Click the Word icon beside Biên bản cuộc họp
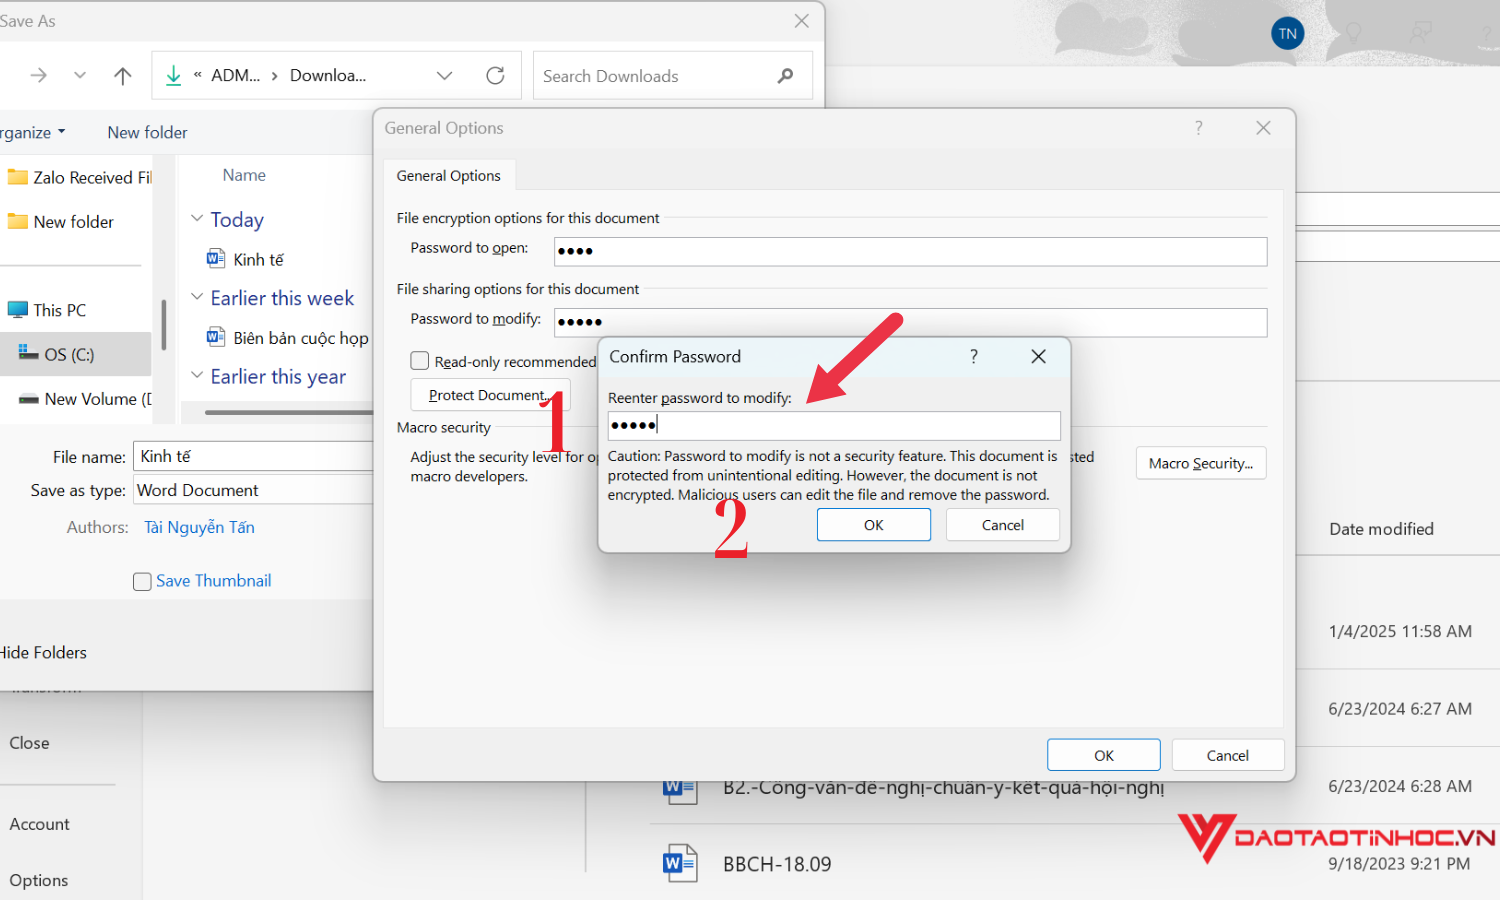This screenshot has height=900, width=1500. (215, 337)
